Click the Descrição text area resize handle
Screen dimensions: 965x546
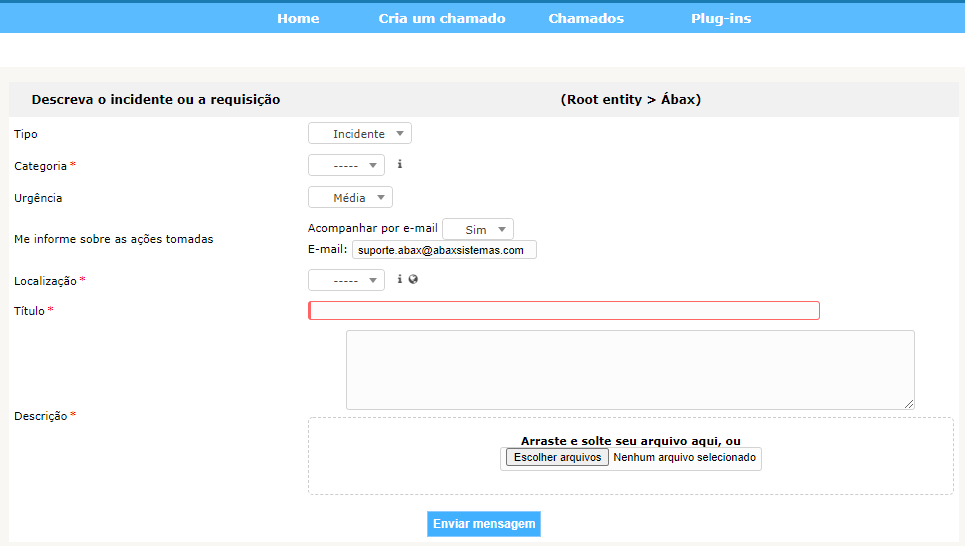(x=909, y=404)
